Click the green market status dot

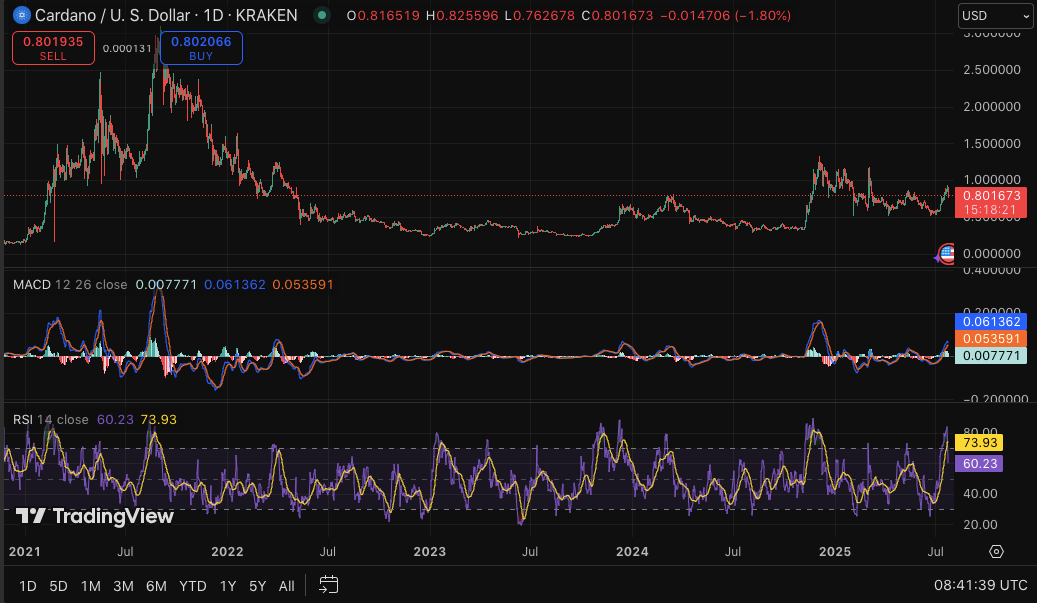click(x=322, y=15)
